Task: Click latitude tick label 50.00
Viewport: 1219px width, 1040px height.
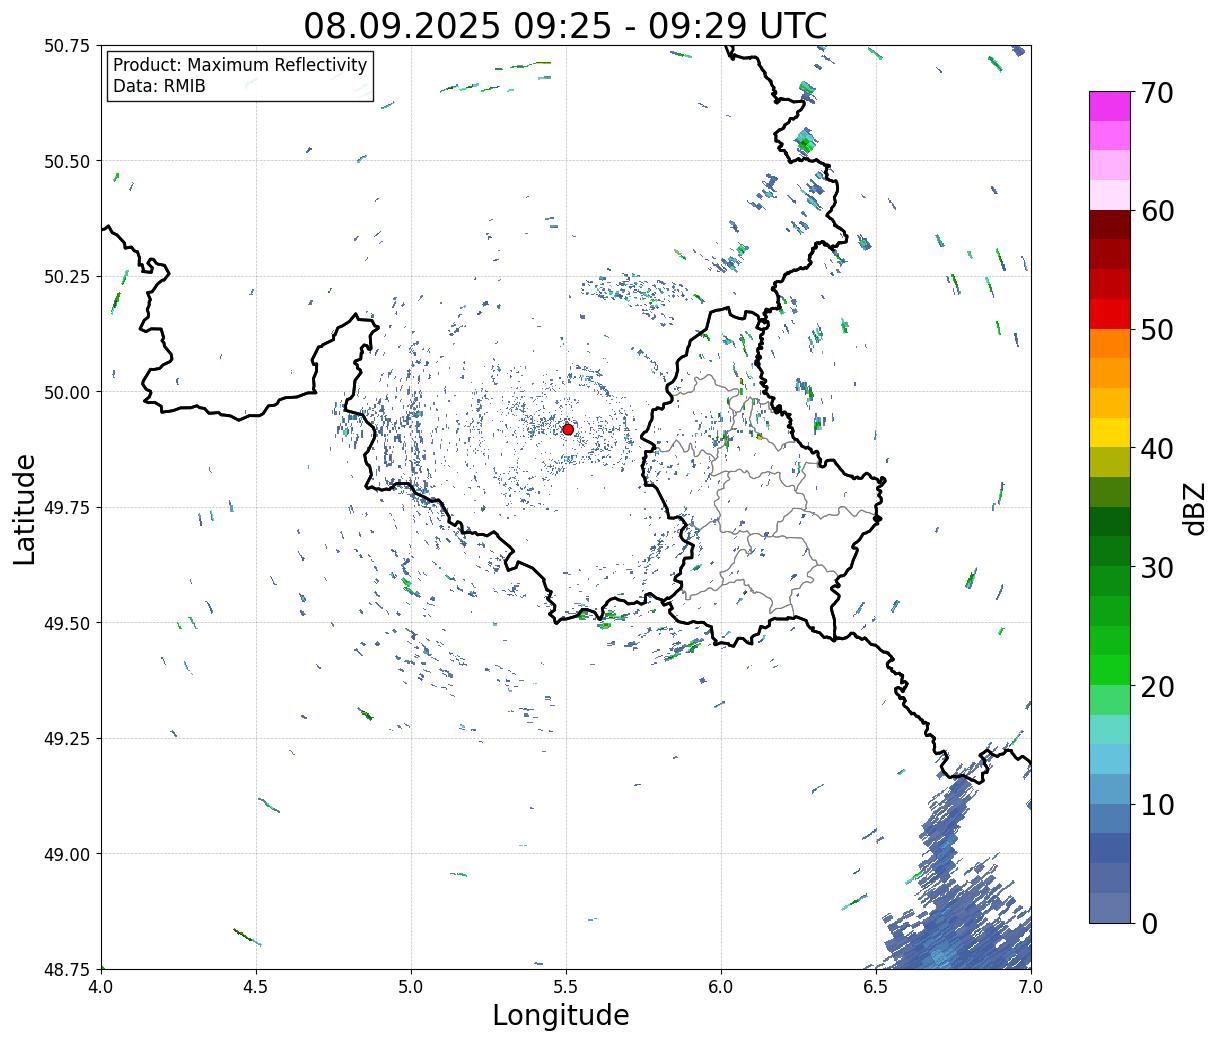Action: (x=67, y=392)
